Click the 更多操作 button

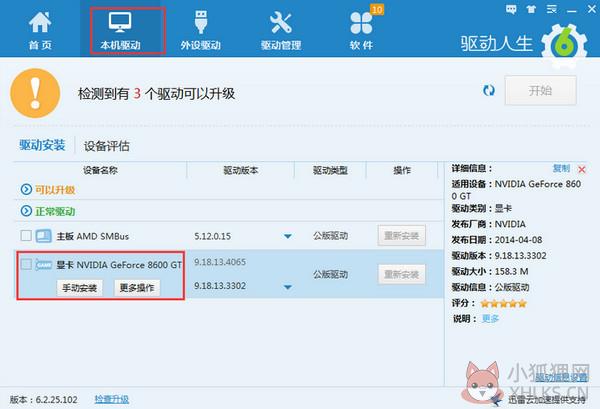tap(137, 288)
